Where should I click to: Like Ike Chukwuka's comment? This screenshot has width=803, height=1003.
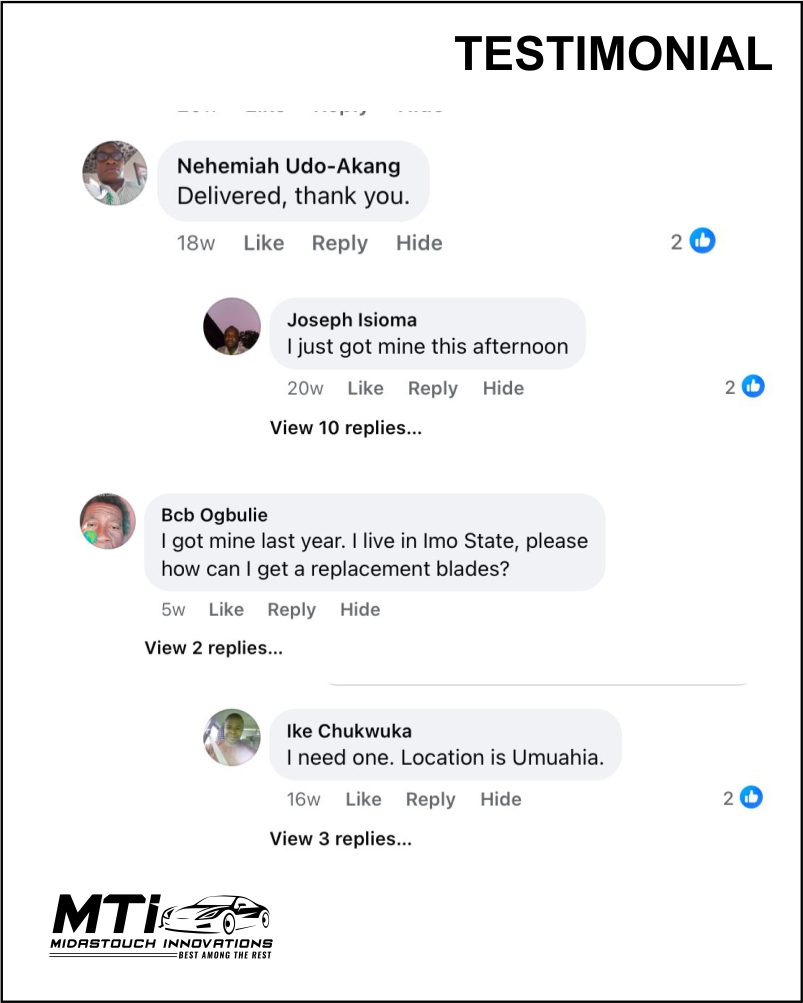[363, 799]
